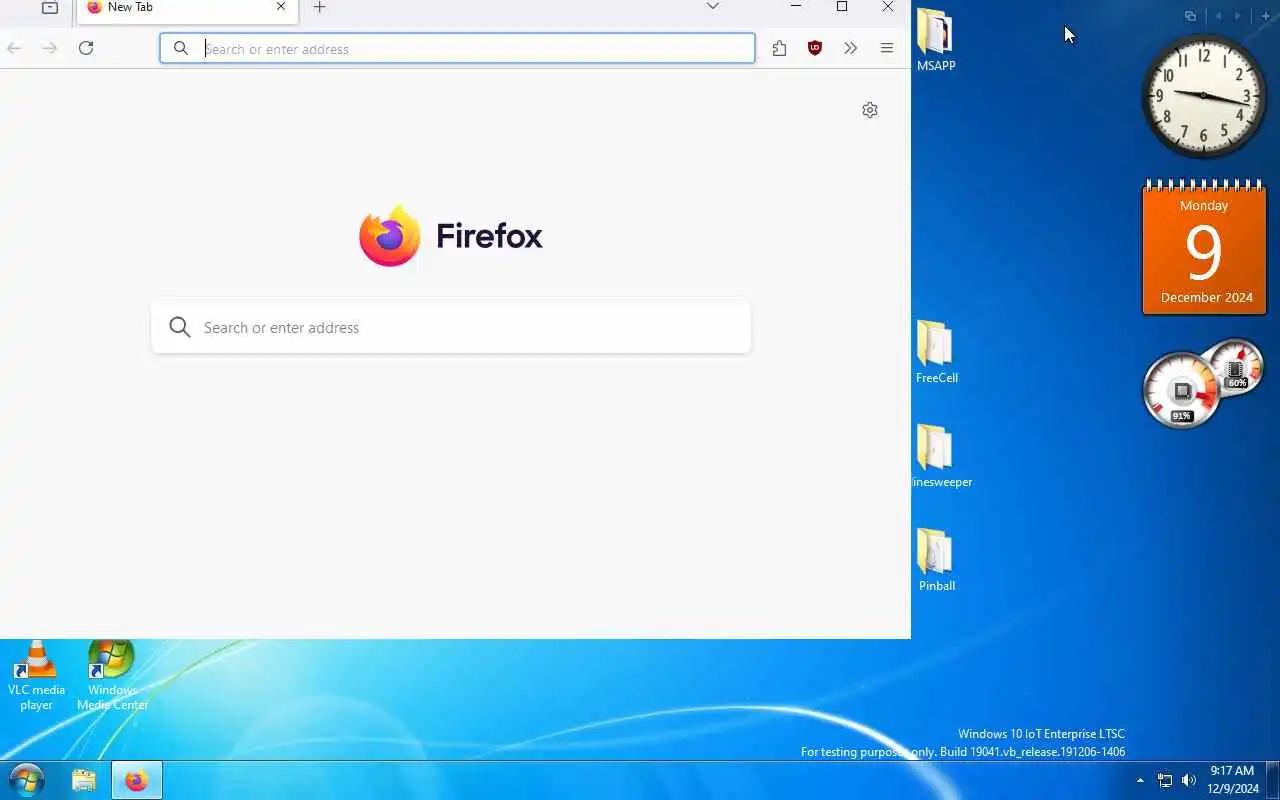The width and height of the screenshot is (1280, 800).
Task: Select the Minesweeper desktop folder
Action: [941, 457]
